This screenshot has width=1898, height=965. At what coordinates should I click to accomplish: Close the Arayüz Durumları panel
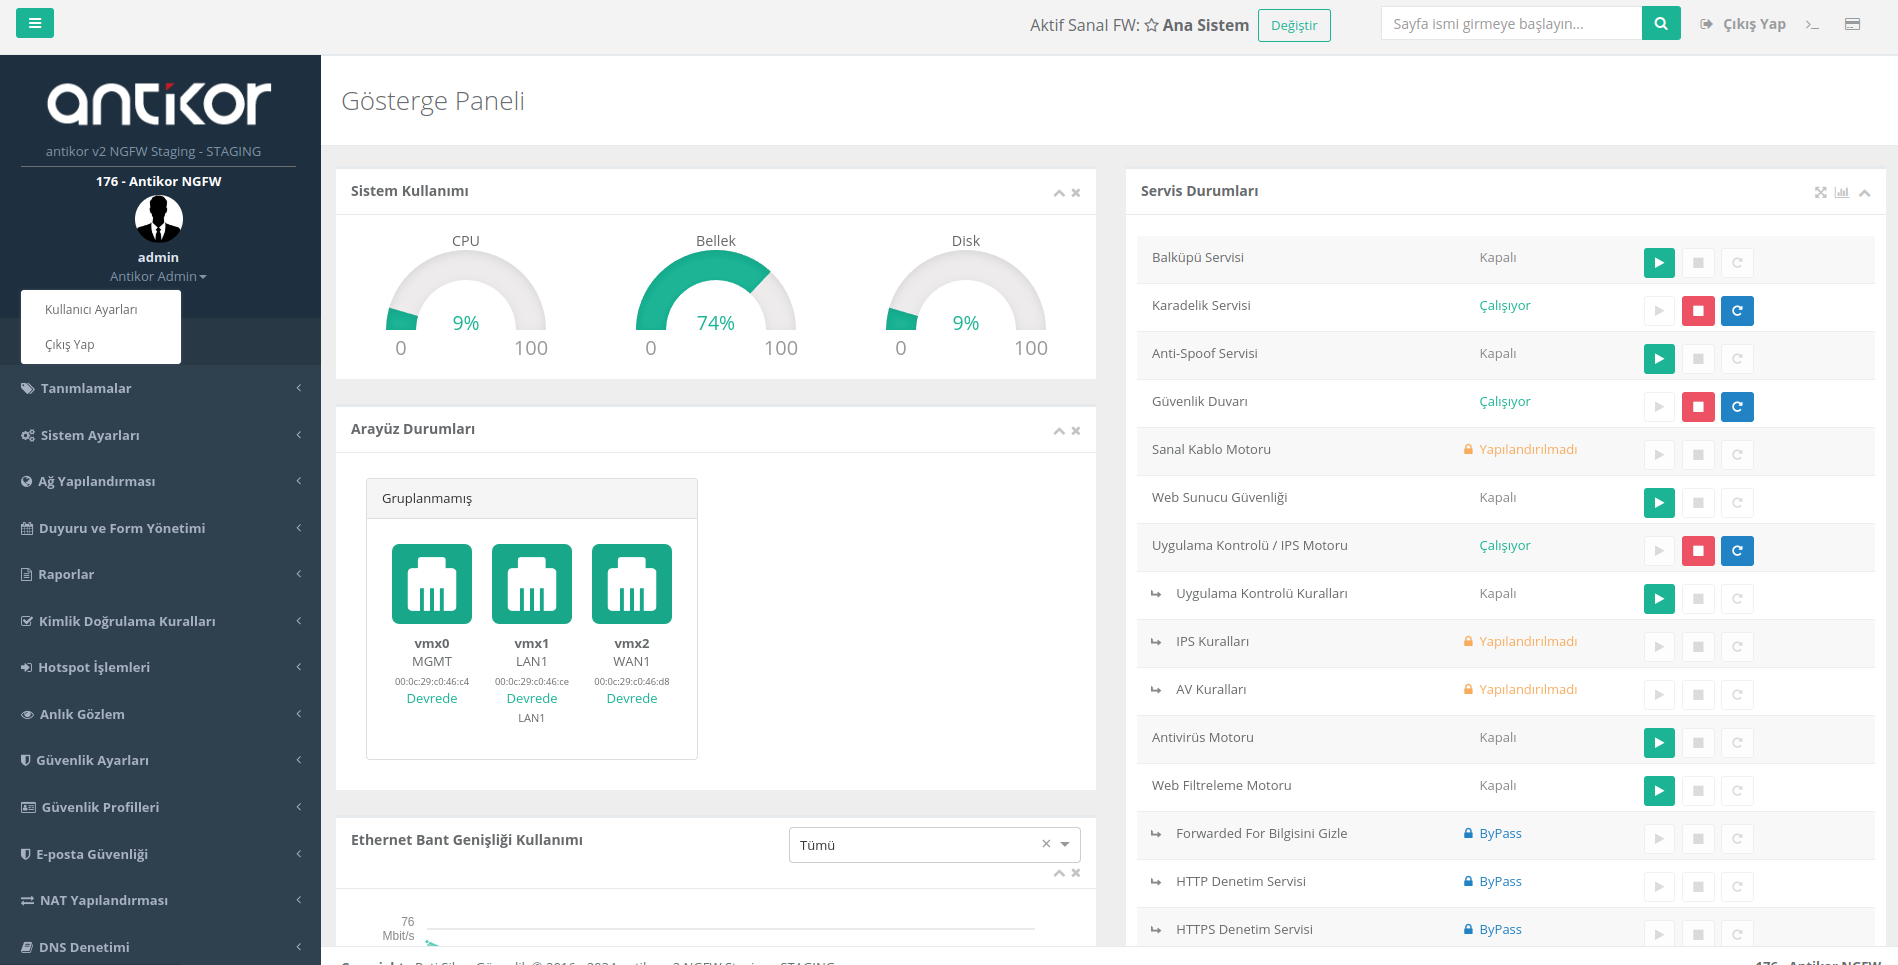click(x=1076, y=431)
